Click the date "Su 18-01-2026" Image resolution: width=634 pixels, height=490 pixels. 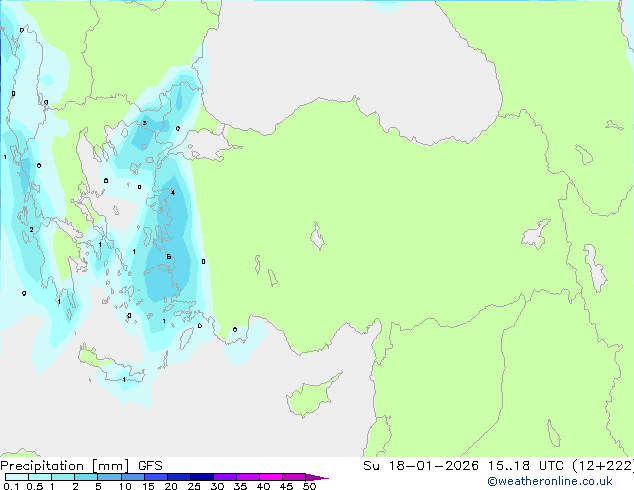(421, 466)
